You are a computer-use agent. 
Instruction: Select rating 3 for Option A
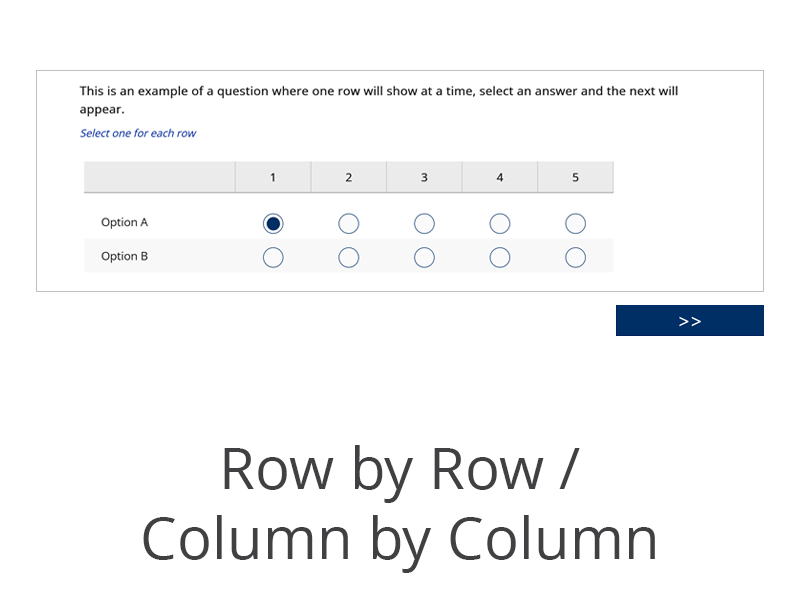pos(424,223)
